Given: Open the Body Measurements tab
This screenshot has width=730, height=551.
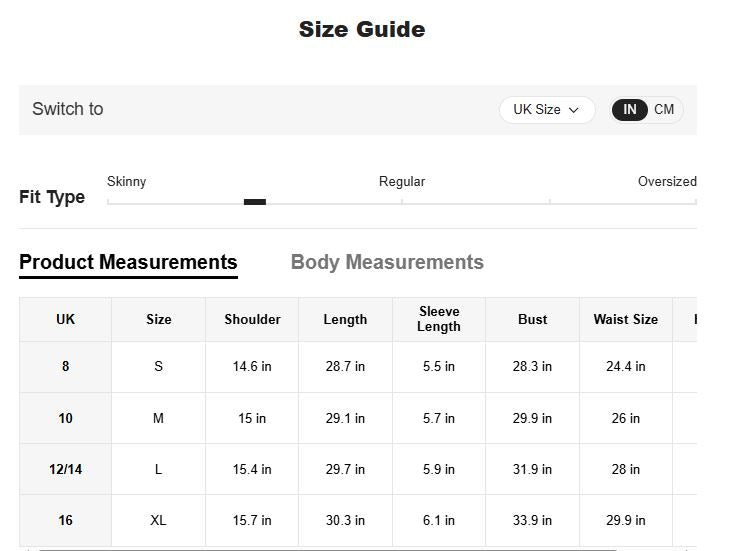Looking at the screenshot, I should click(387, 262).
